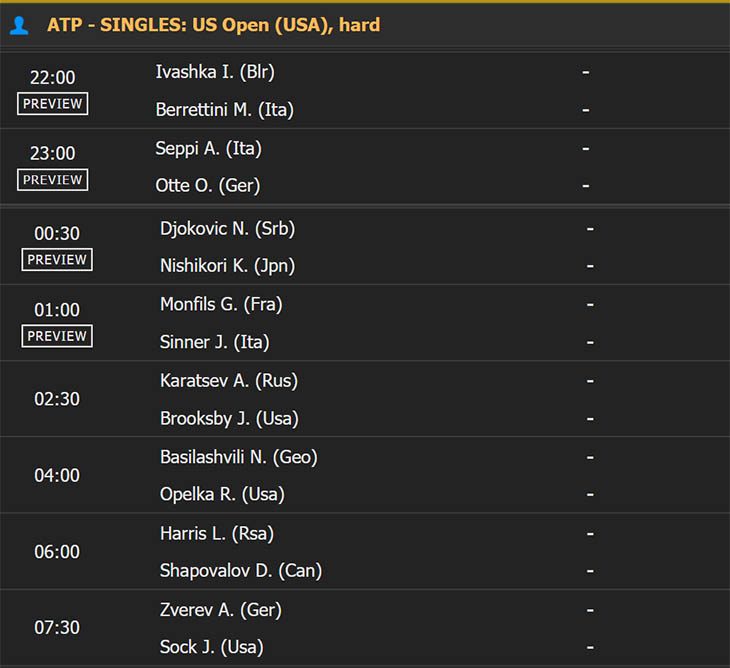Select player Sinner J. (Ita)
Image resolution: width=730 pixels, height=668 pixels.
(x=215, y=342)
